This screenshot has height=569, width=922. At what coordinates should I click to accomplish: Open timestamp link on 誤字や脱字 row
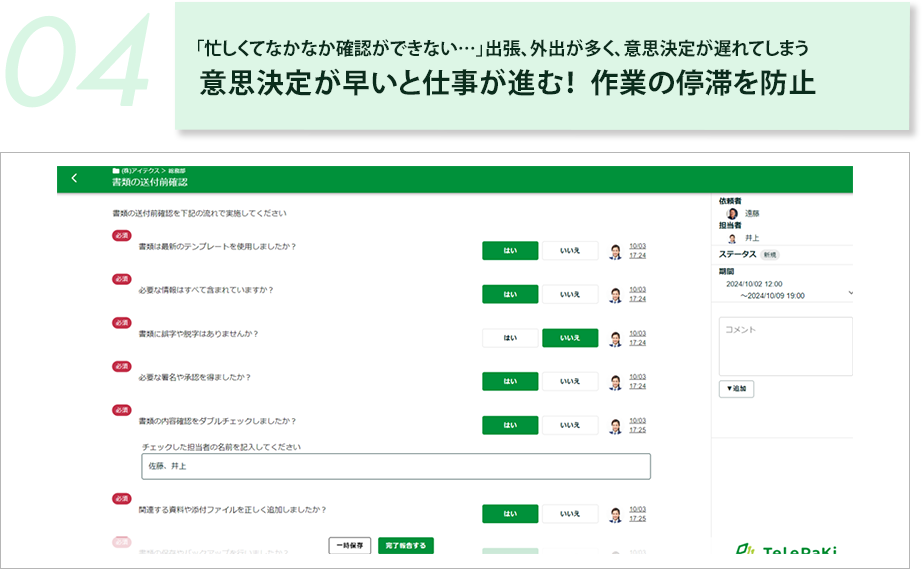(637, 338)
